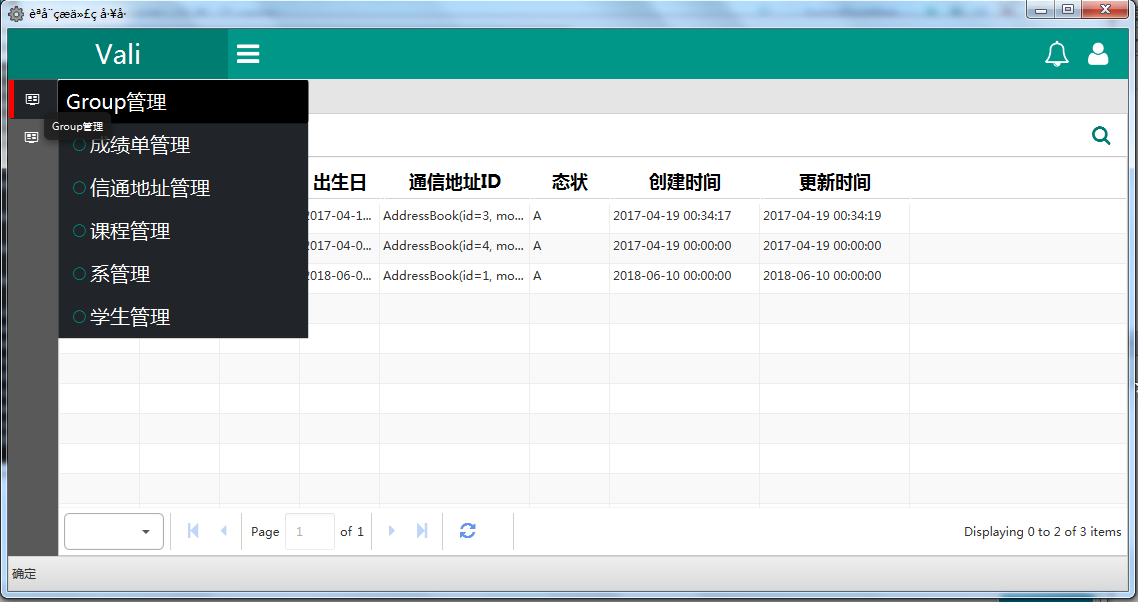Close the application window
The height and width of the screenshot is (602, 1138).
(x=1105, y=10)
